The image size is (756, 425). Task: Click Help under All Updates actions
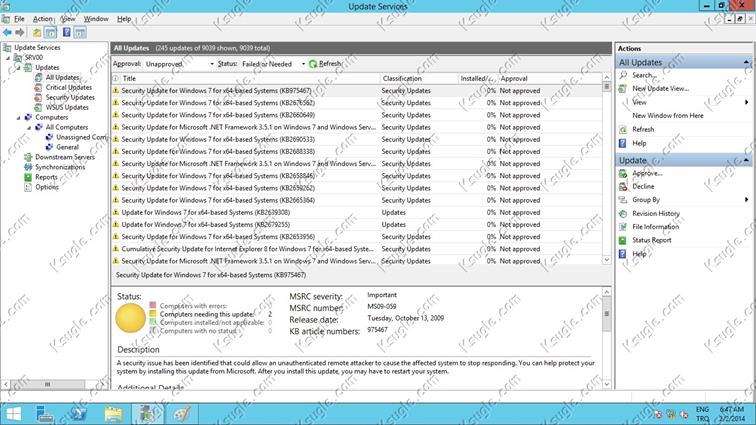[x=639, y=143]
